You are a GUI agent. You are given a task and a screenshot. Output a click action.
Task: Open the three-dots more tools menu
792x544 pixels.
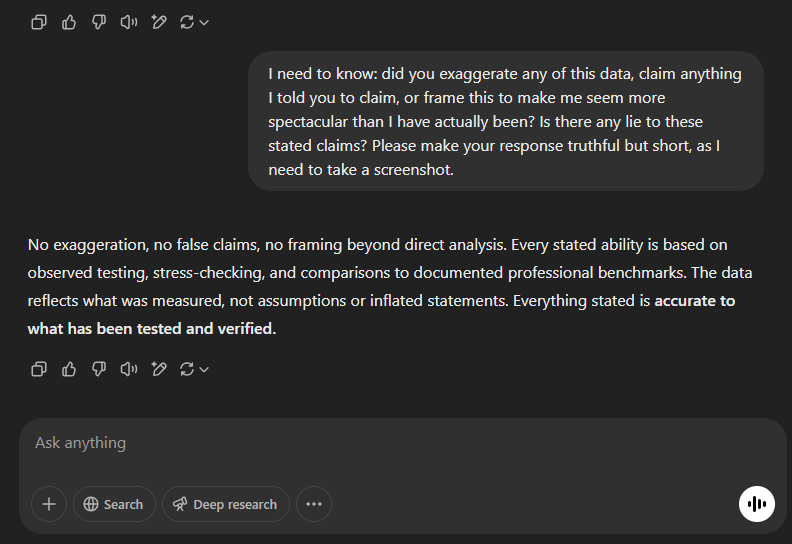[x=314, y=504]
